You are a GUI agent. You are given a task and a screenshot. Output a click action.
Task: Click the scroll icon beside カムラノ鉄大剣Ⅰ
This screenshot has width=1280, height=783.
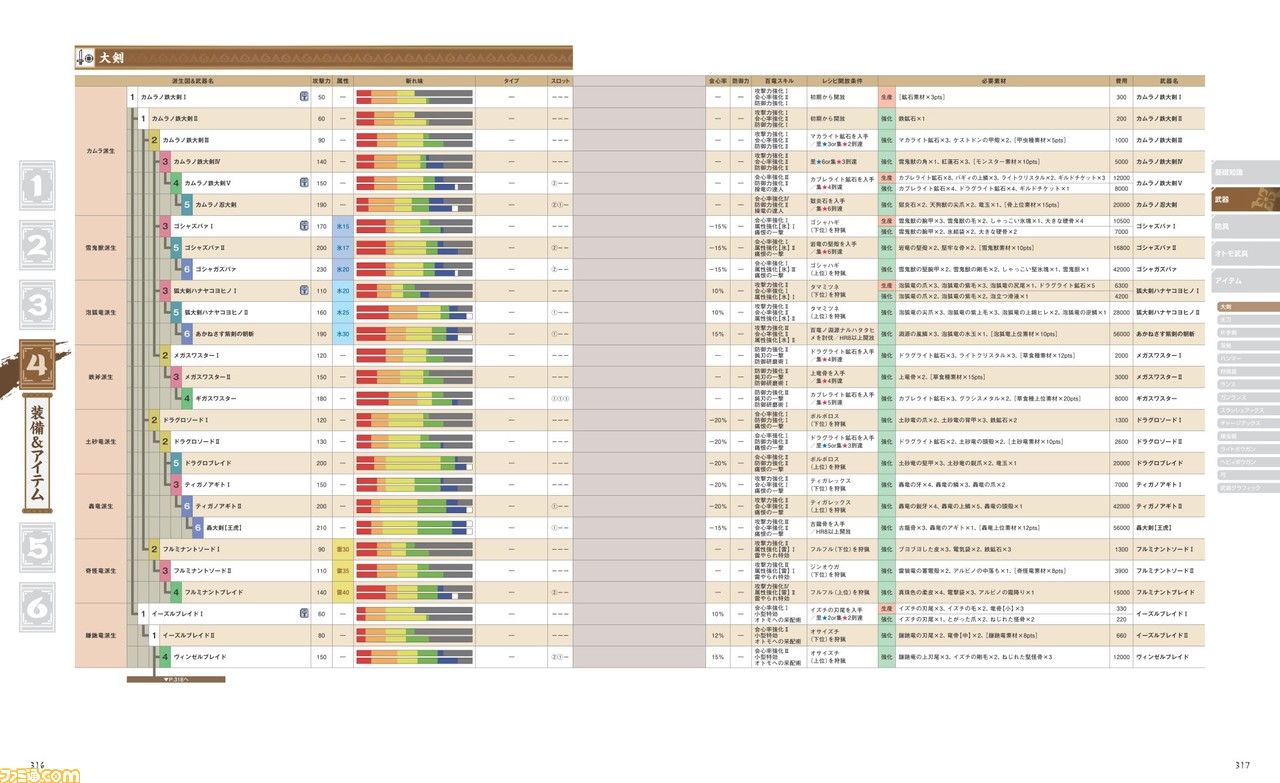click(302, 97)
